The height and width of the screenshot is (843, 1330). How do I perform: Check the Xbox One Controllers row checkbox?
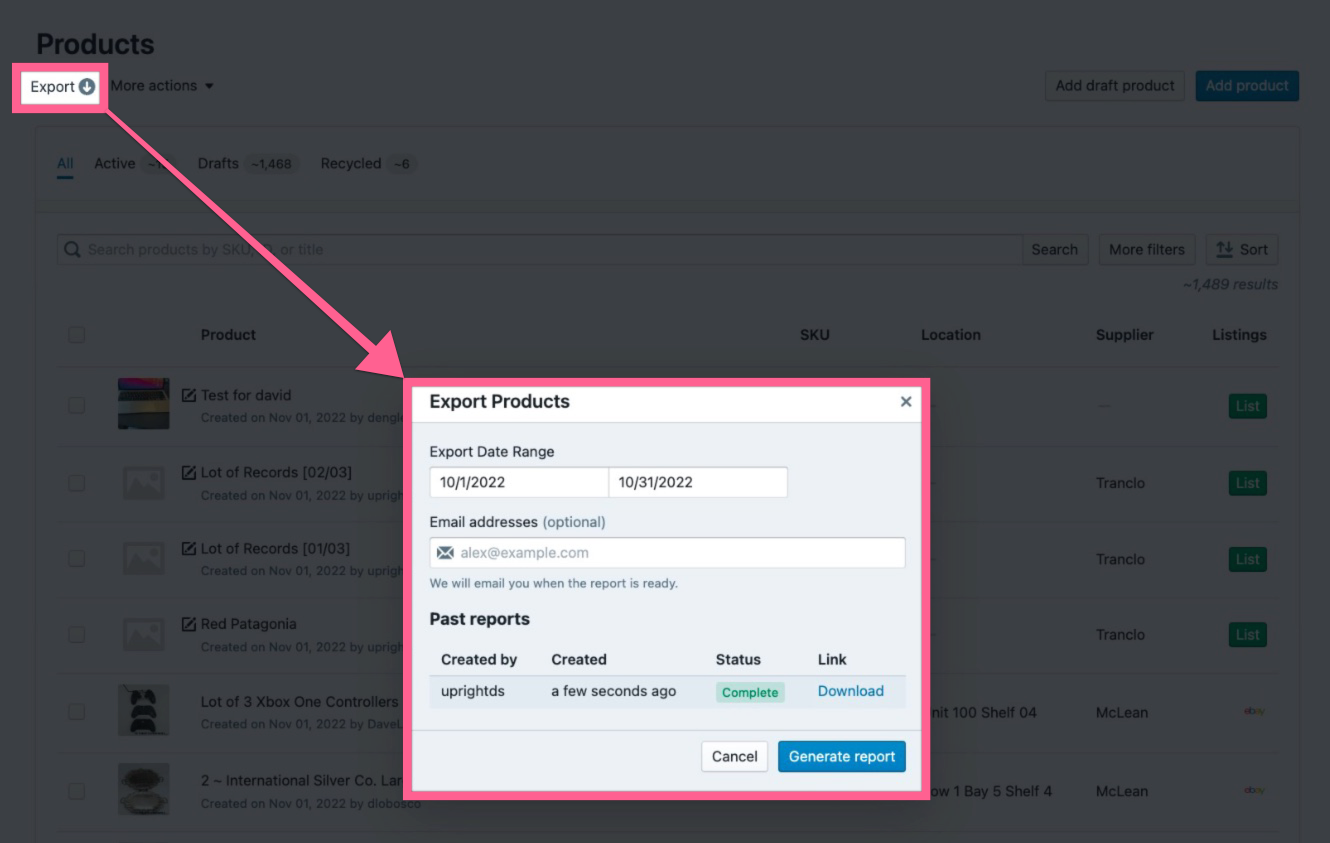tap(76, 711)
